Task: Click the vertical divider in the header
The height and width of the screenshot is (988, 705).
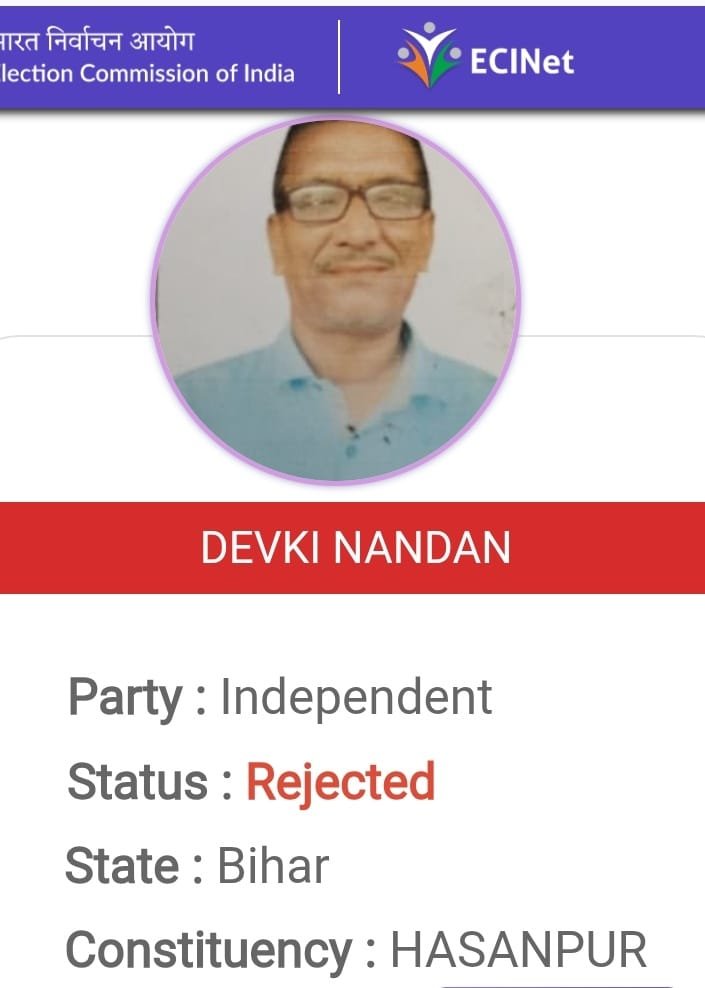Action: pyautogui.click(x=340, y=57)
